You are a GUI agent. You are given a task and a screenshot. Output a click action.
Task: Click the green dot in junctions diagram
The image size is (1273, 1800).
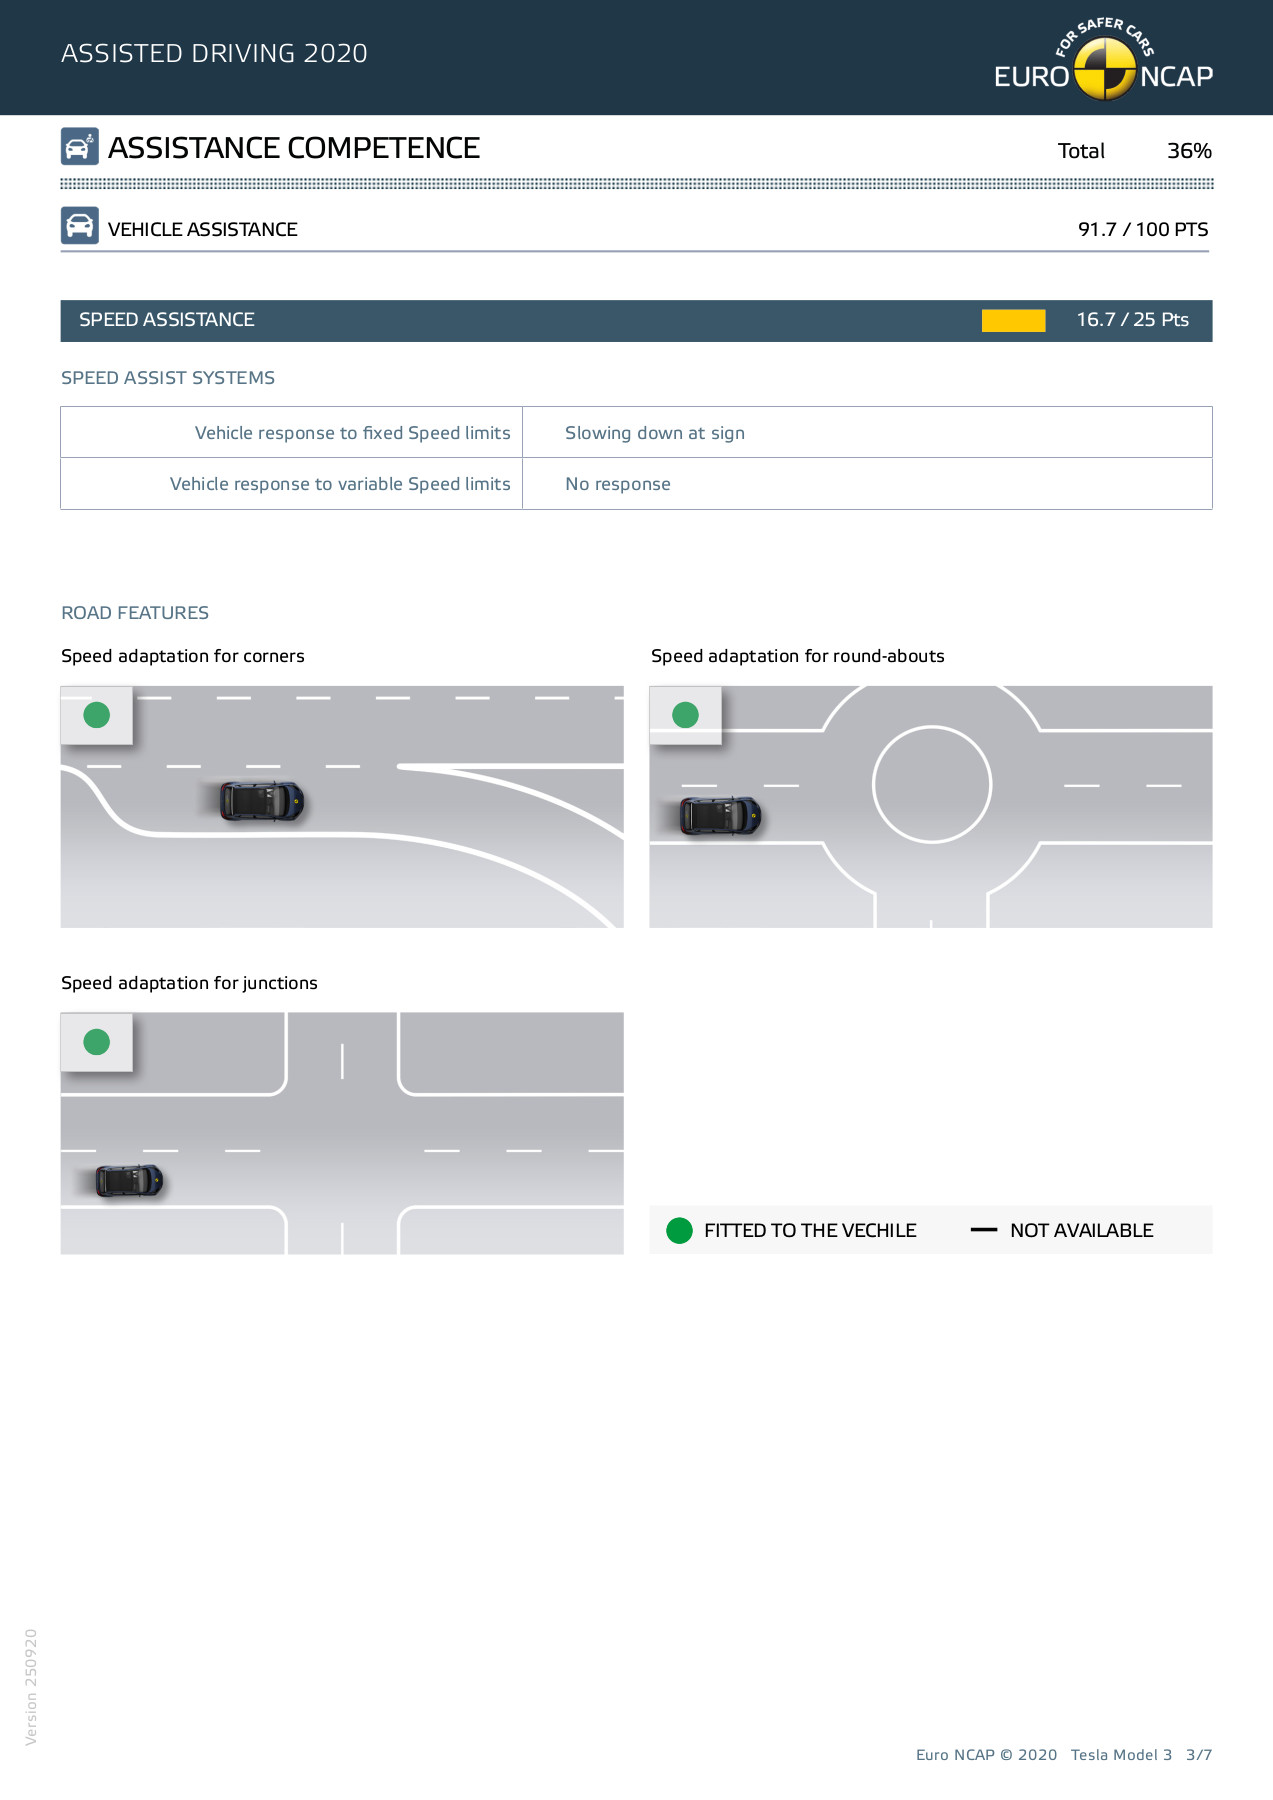(x=97, y=1042)
